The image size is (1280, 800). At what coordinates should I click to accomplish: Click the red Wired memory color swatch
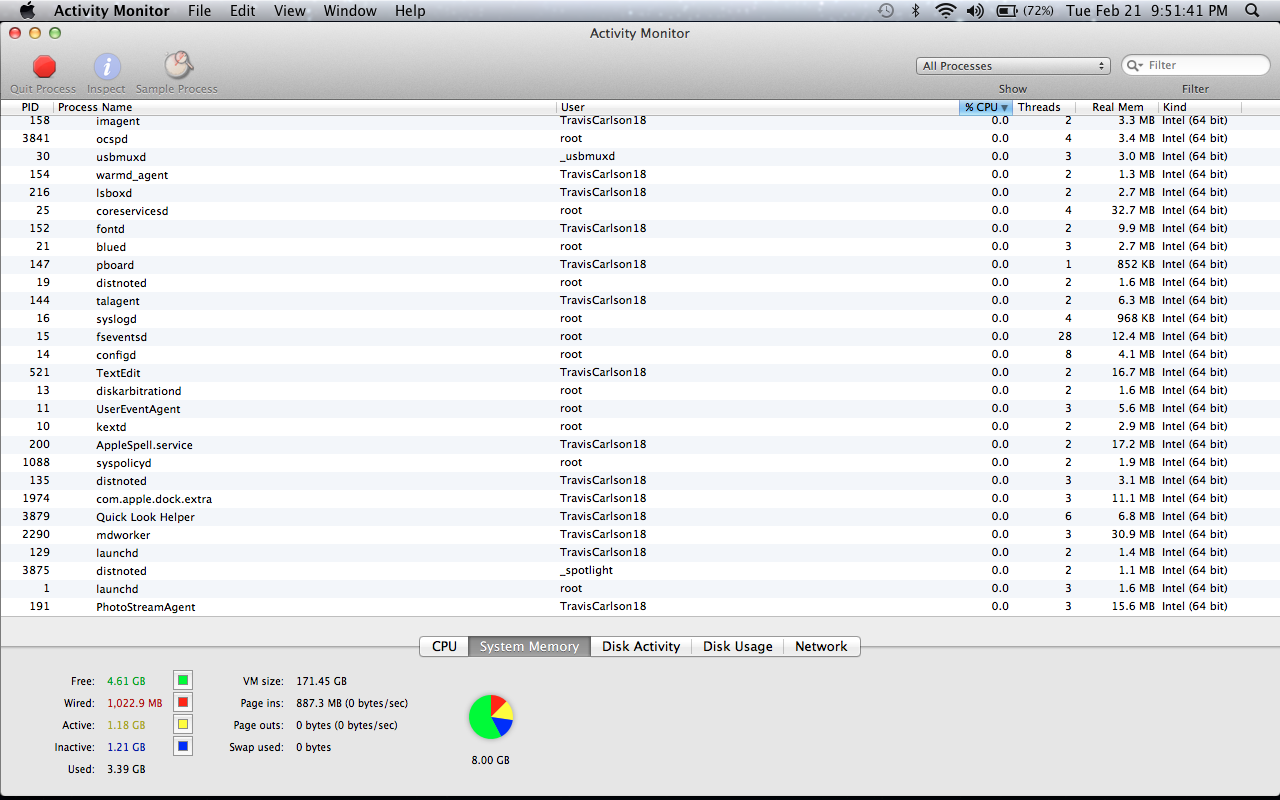click(x=183, y=703)
